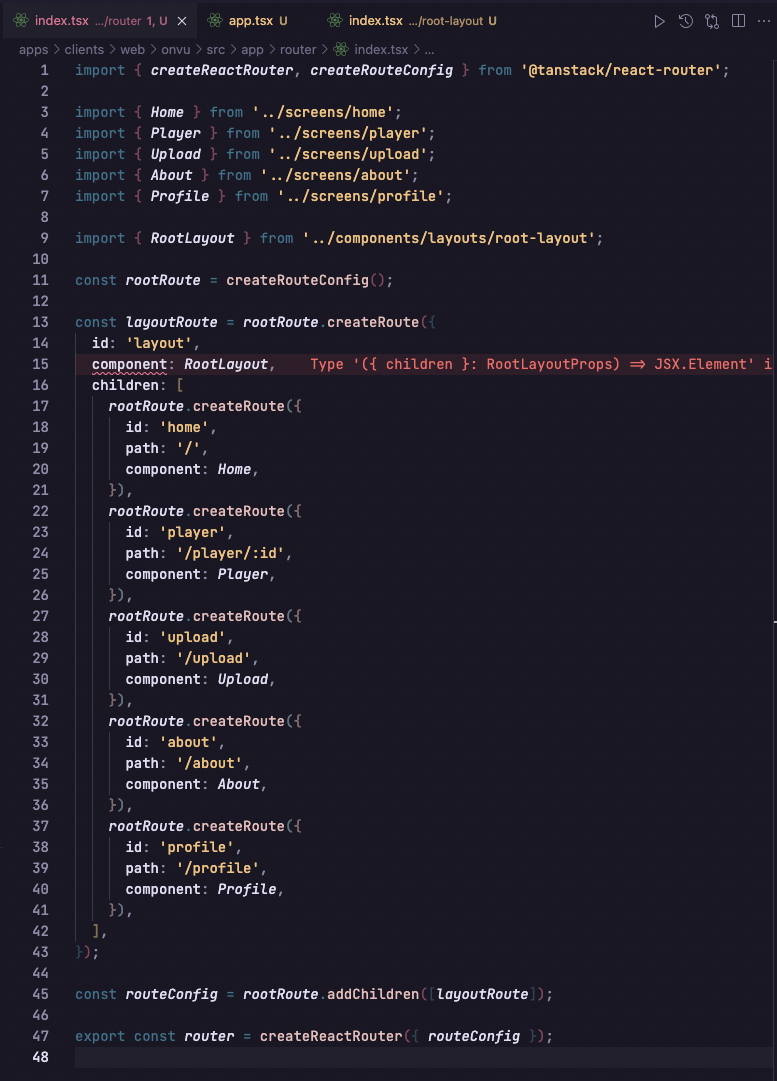777x1081 pixels.
Task: Click the React icon on app.tsx tab
Action: coord(215,21)
